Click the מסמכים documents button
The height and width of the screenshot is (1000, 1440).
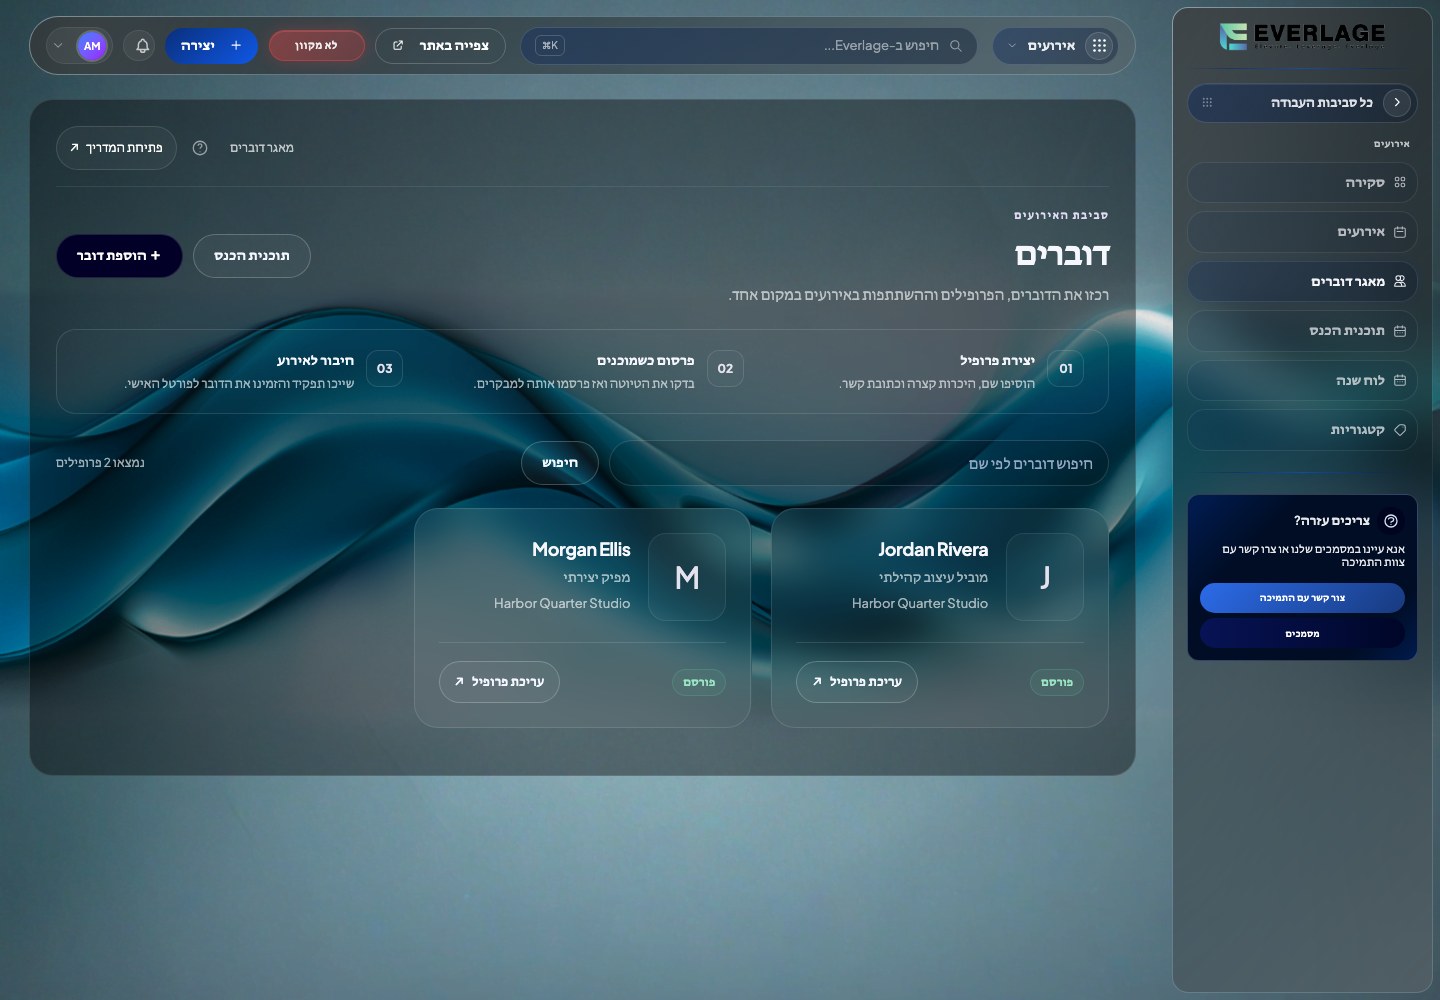1302,634
